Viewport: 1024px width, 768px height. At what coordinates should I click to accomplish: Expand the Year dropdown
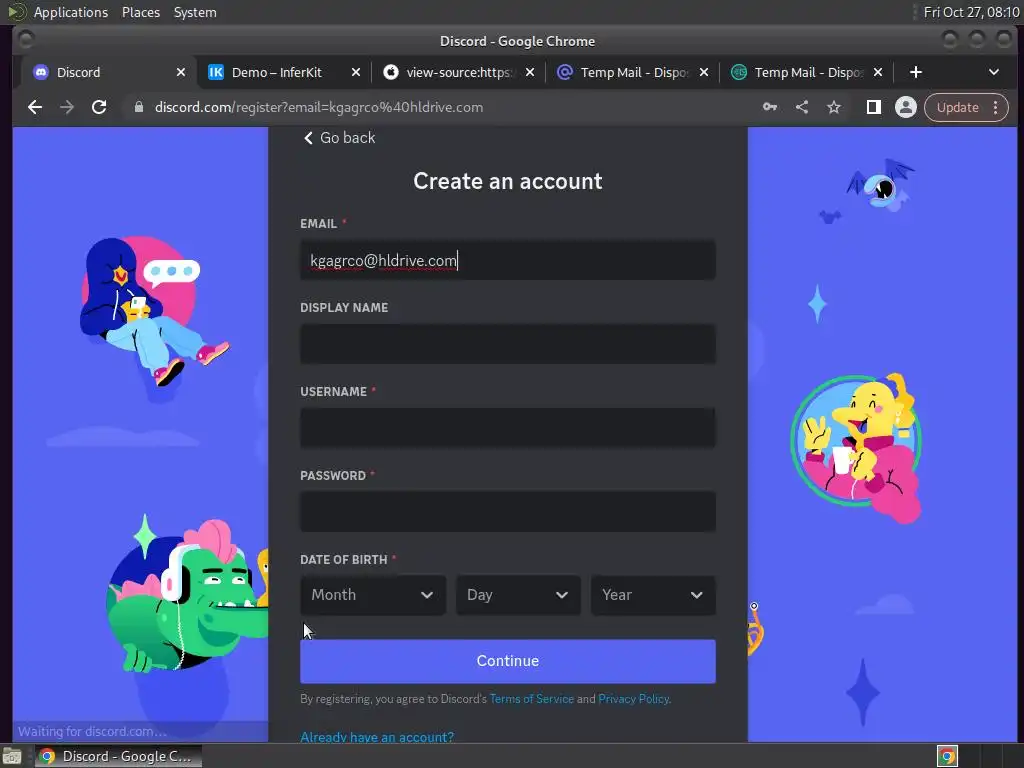pos(653,595)
